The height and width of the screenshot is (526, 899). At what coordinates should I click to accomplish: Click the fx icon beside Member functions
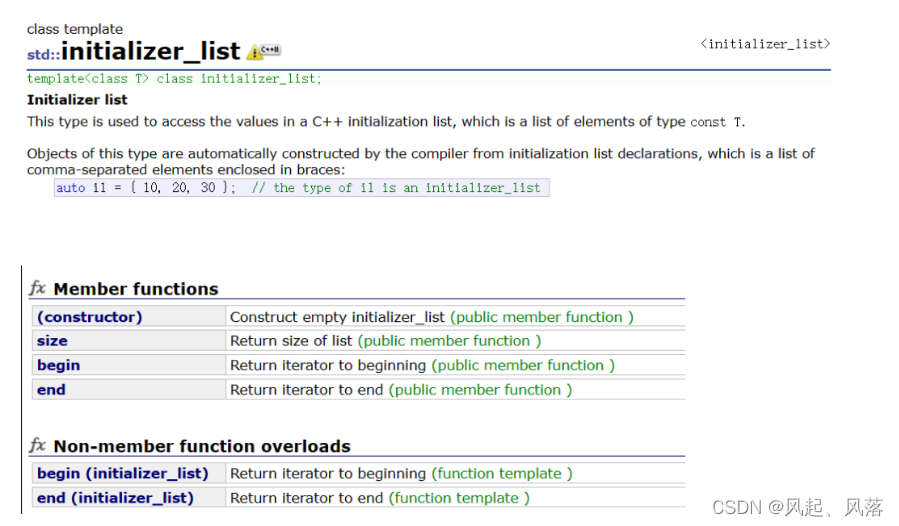pos(38,287)
